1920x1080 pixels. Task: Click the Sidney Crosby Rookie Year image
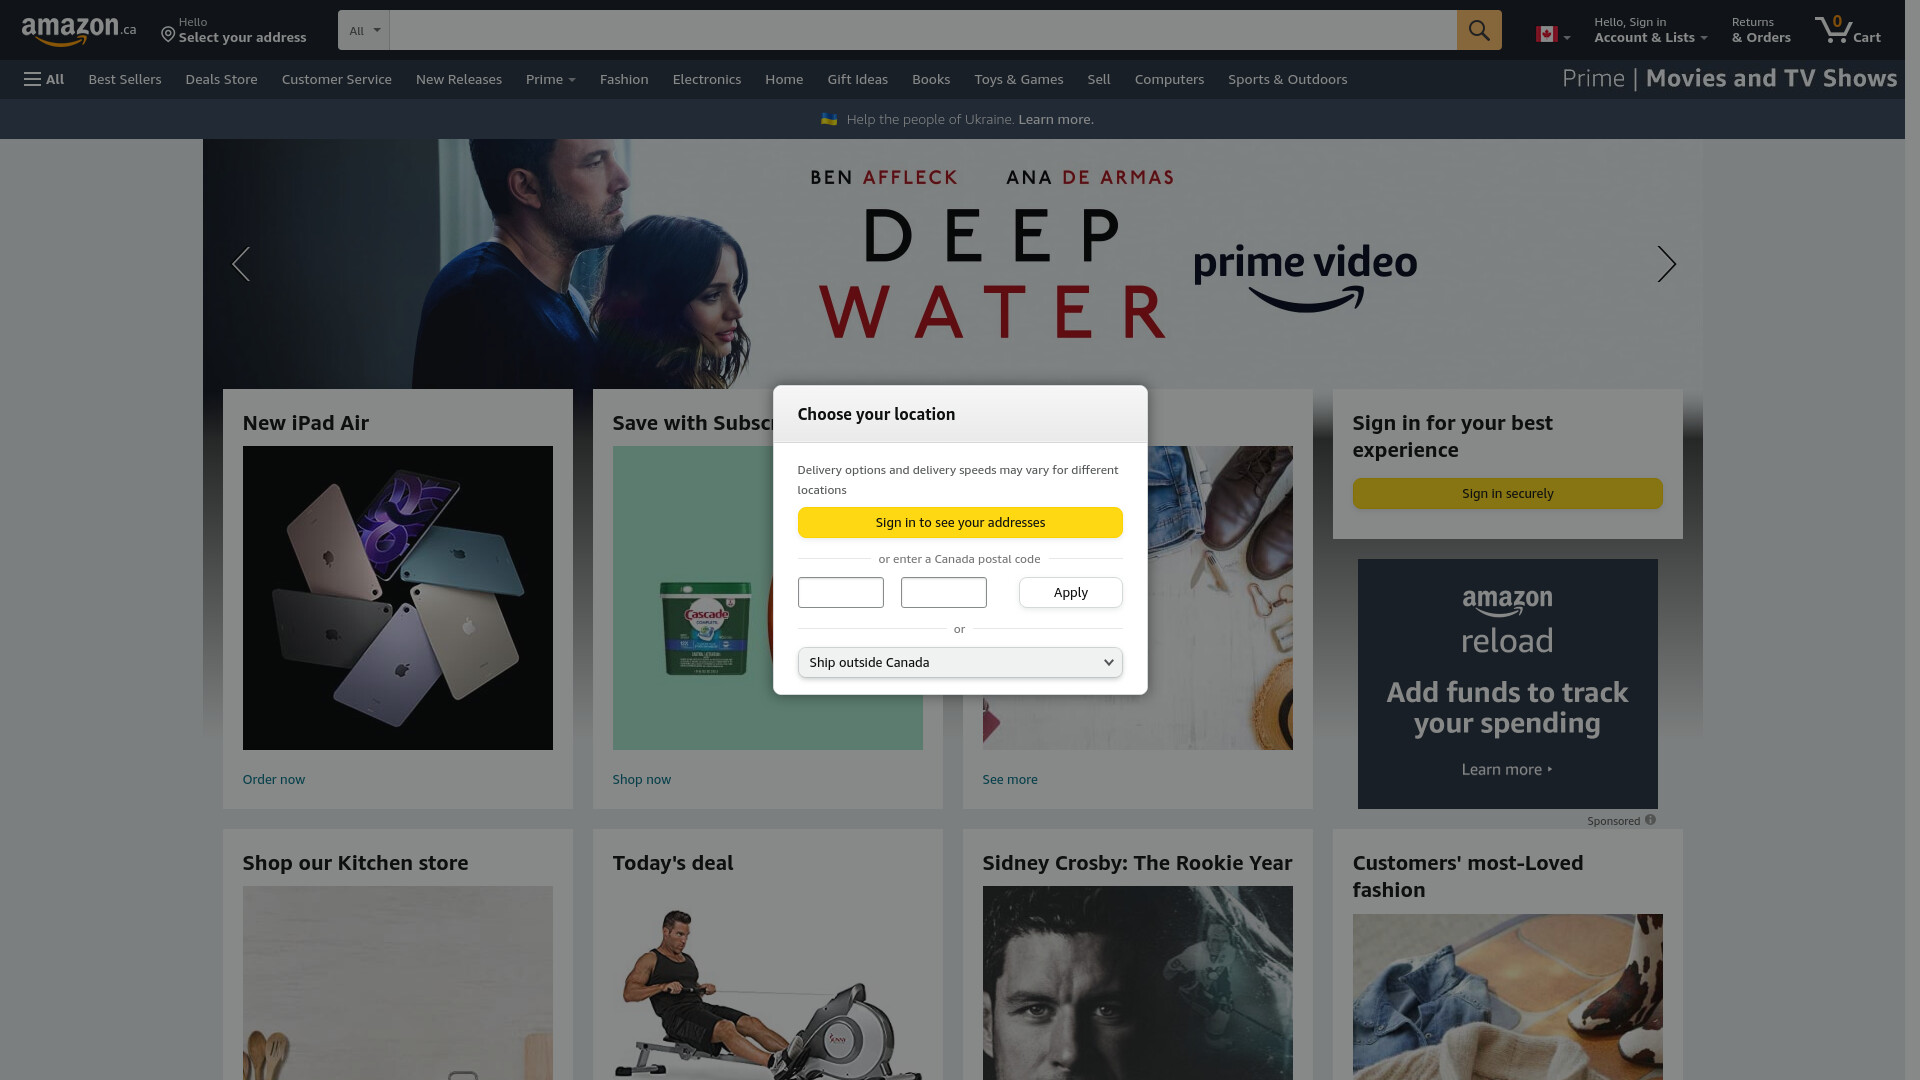coord(1137,983)
